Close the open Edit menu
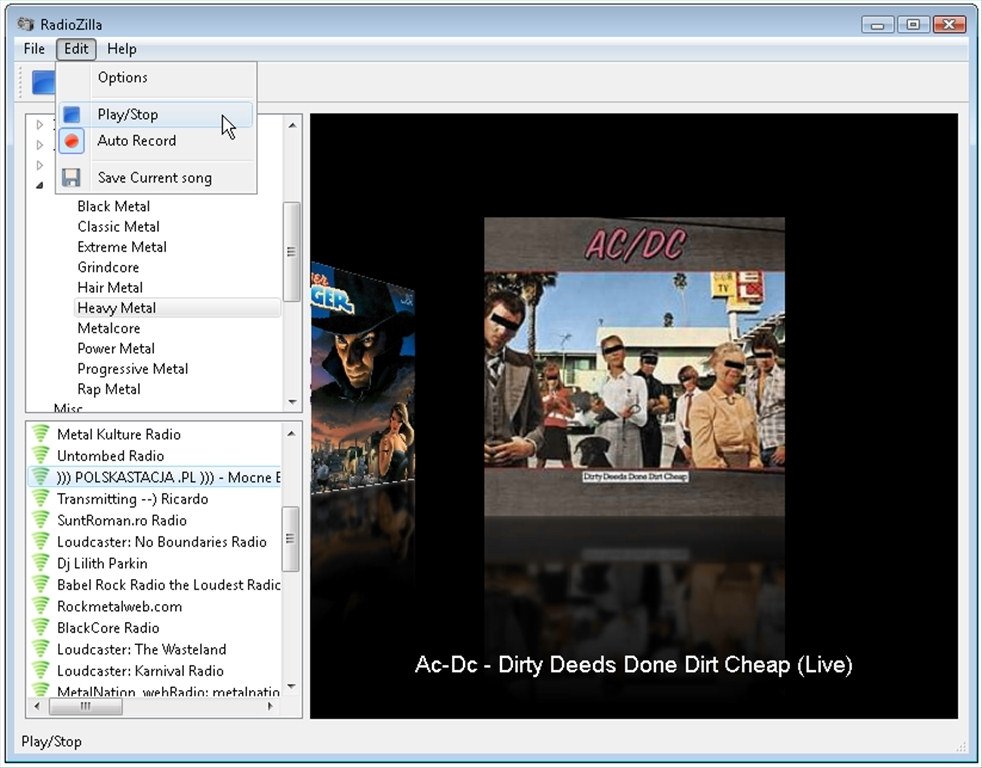The height and width of the screenshot is (768, 982). (x=76, y=49)
